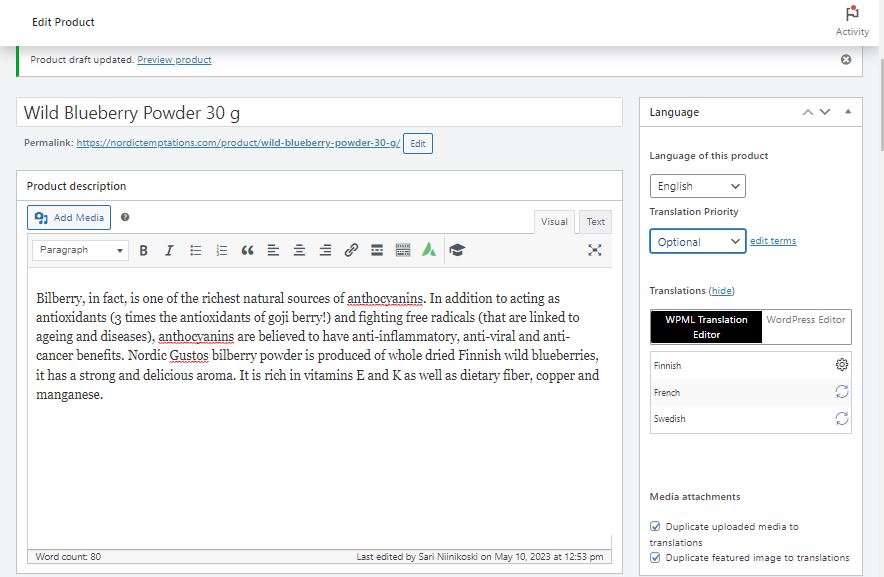Viewport: 884px width, 577px height.
Task: Toggle Duplicate featured image to translations
Action: pos(655,557)
